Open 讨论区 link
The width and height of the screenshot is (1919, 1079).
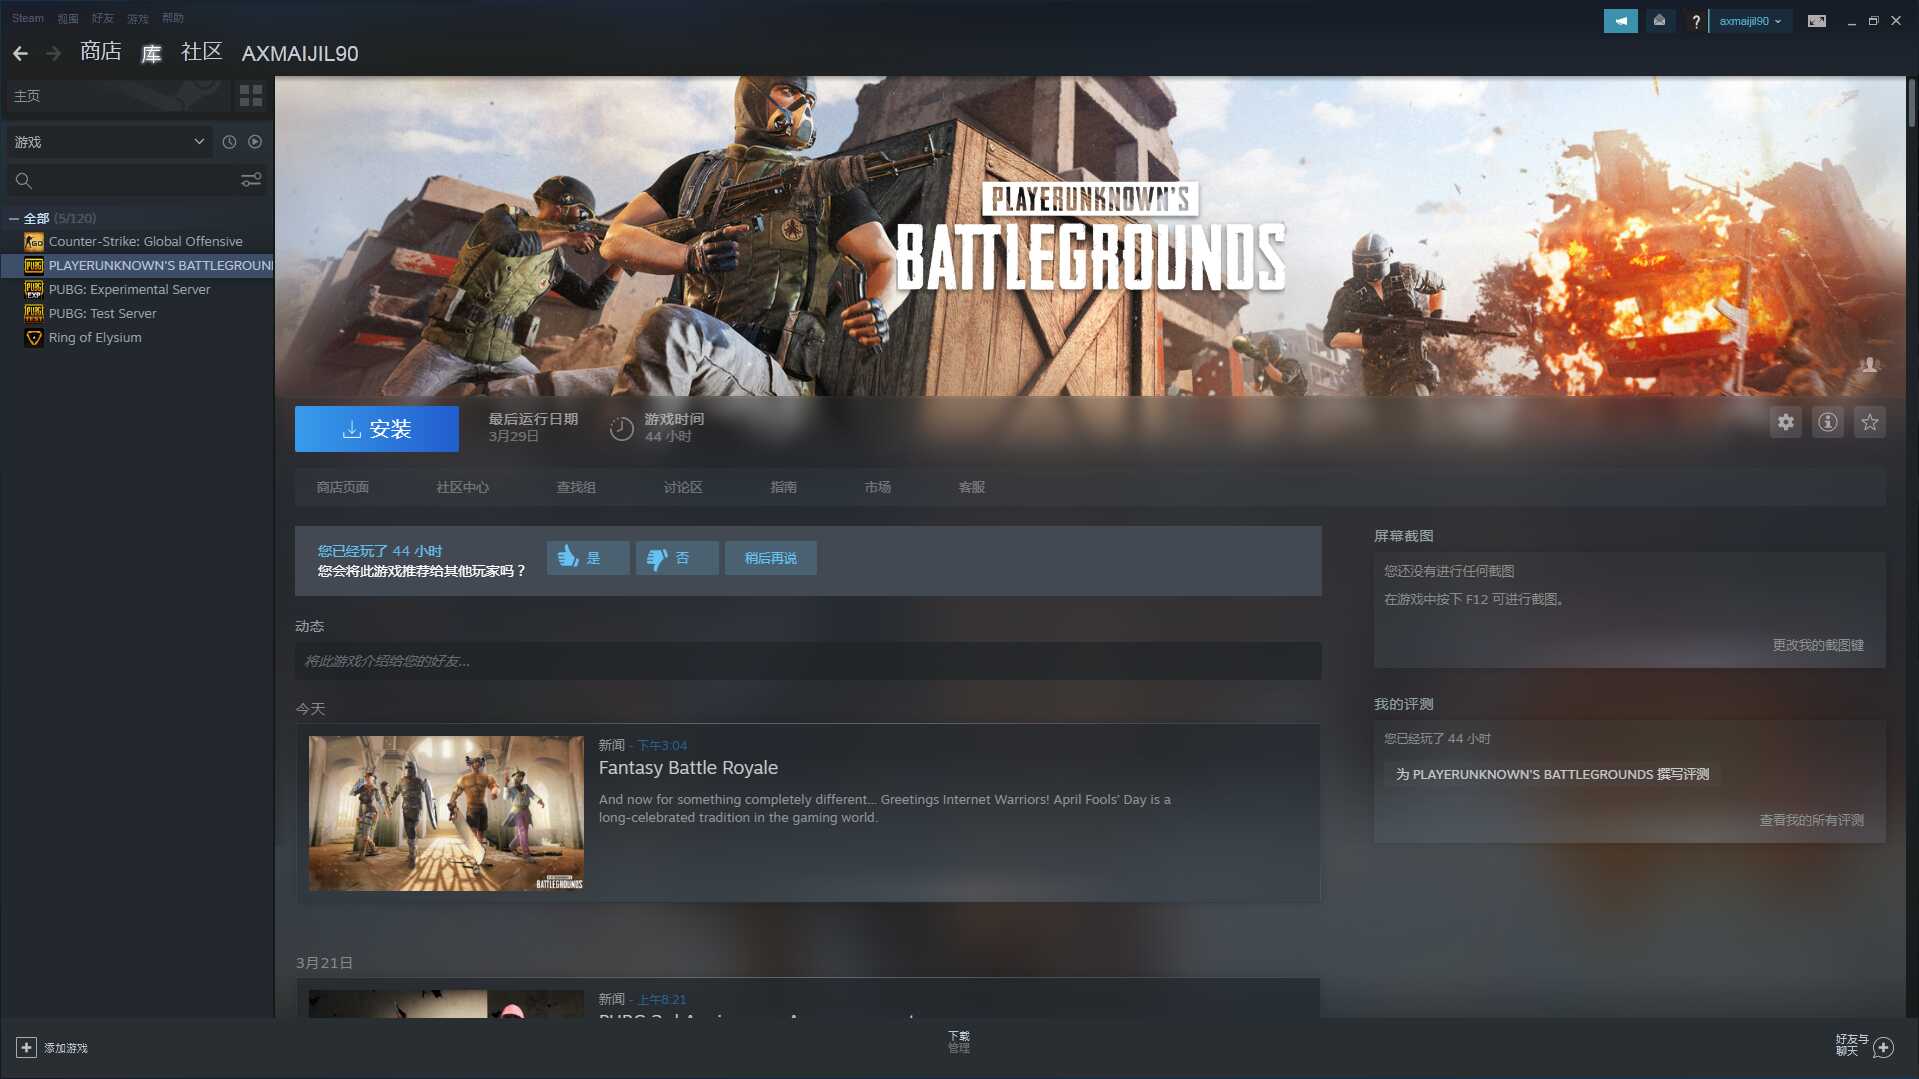683,487
